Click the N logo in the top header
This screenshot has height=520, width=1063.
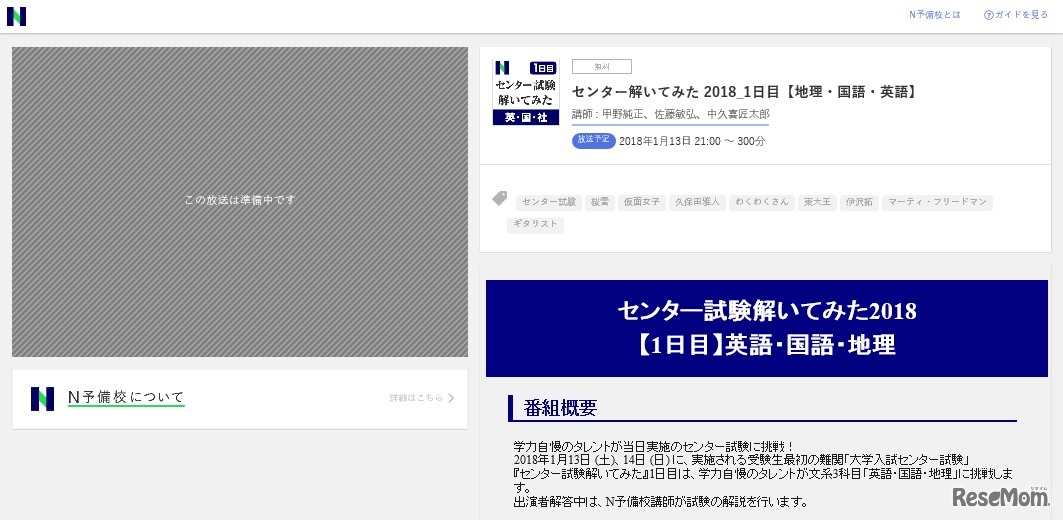16,16
